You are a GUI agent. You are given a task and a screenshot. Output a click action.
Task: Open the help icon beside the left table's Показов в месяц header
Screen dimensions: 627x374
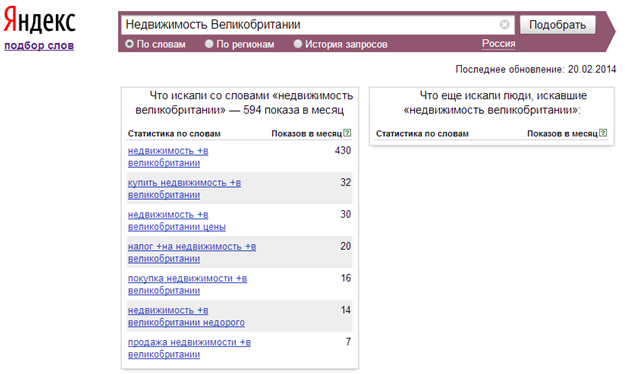click(347, 133)
